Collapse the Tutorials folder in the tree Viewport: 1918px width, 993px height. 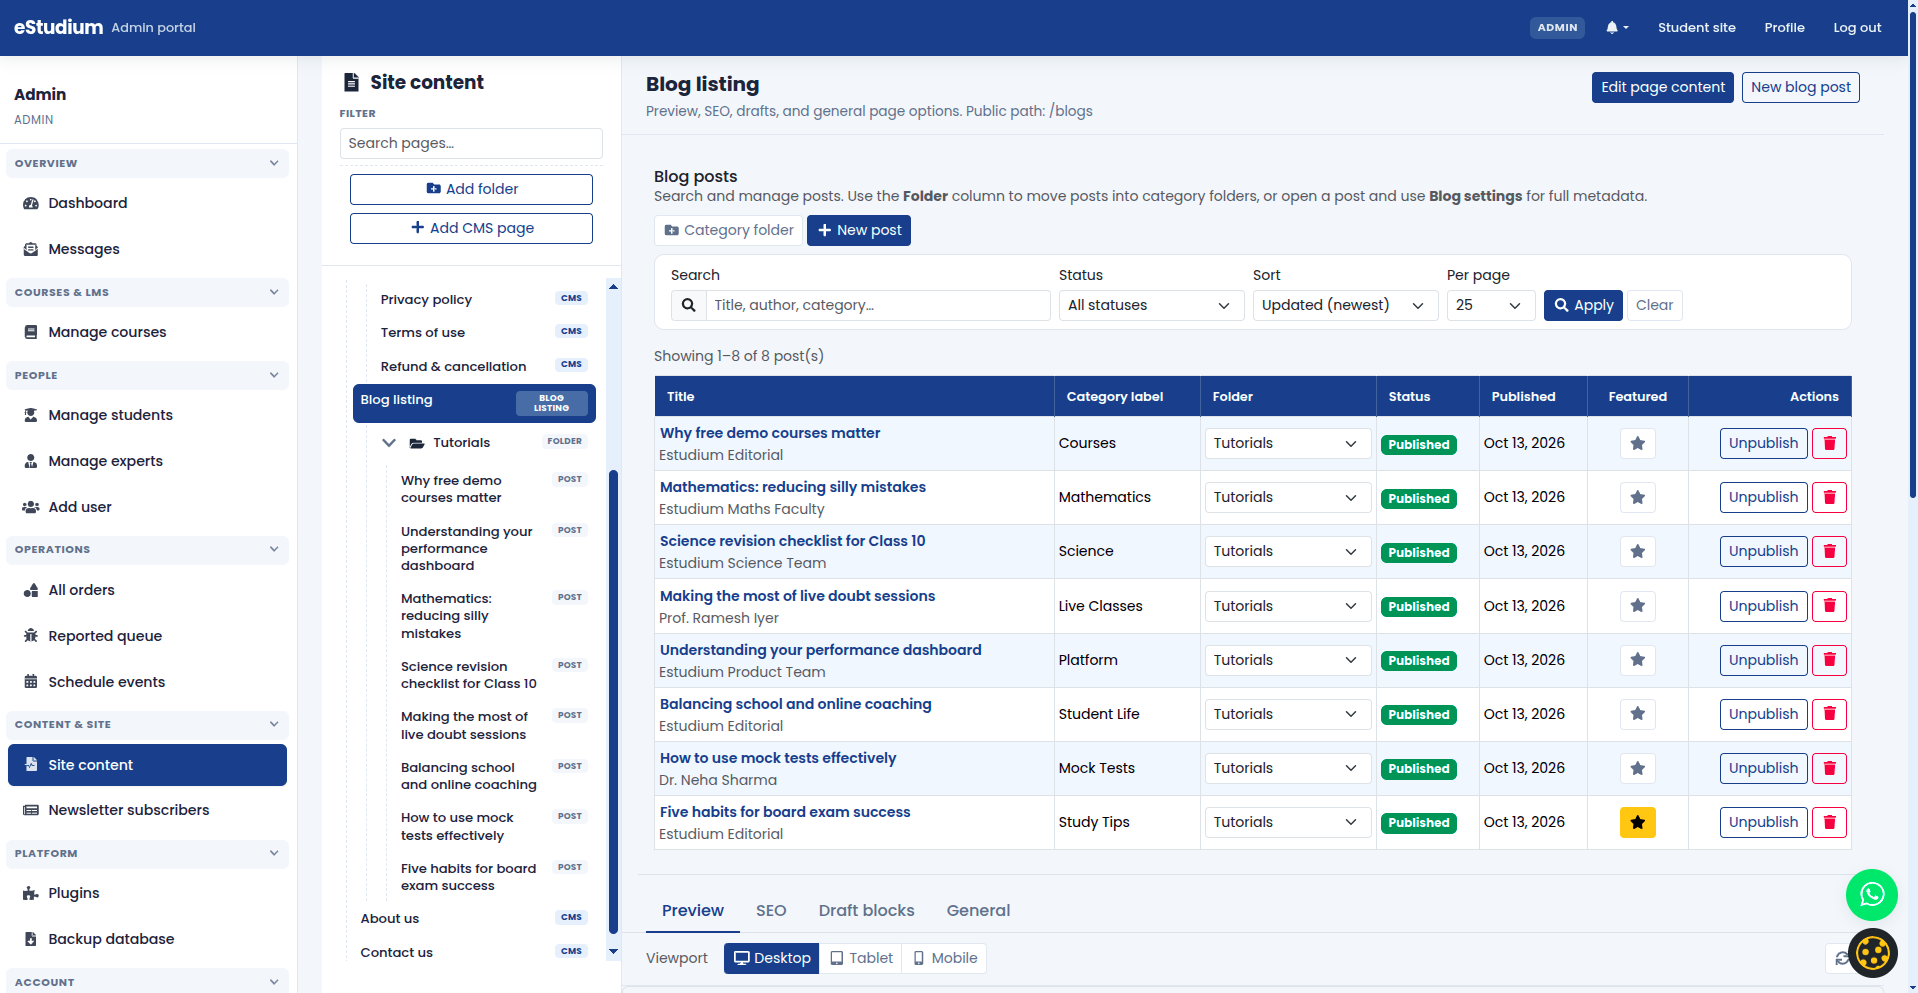[389, 443]
